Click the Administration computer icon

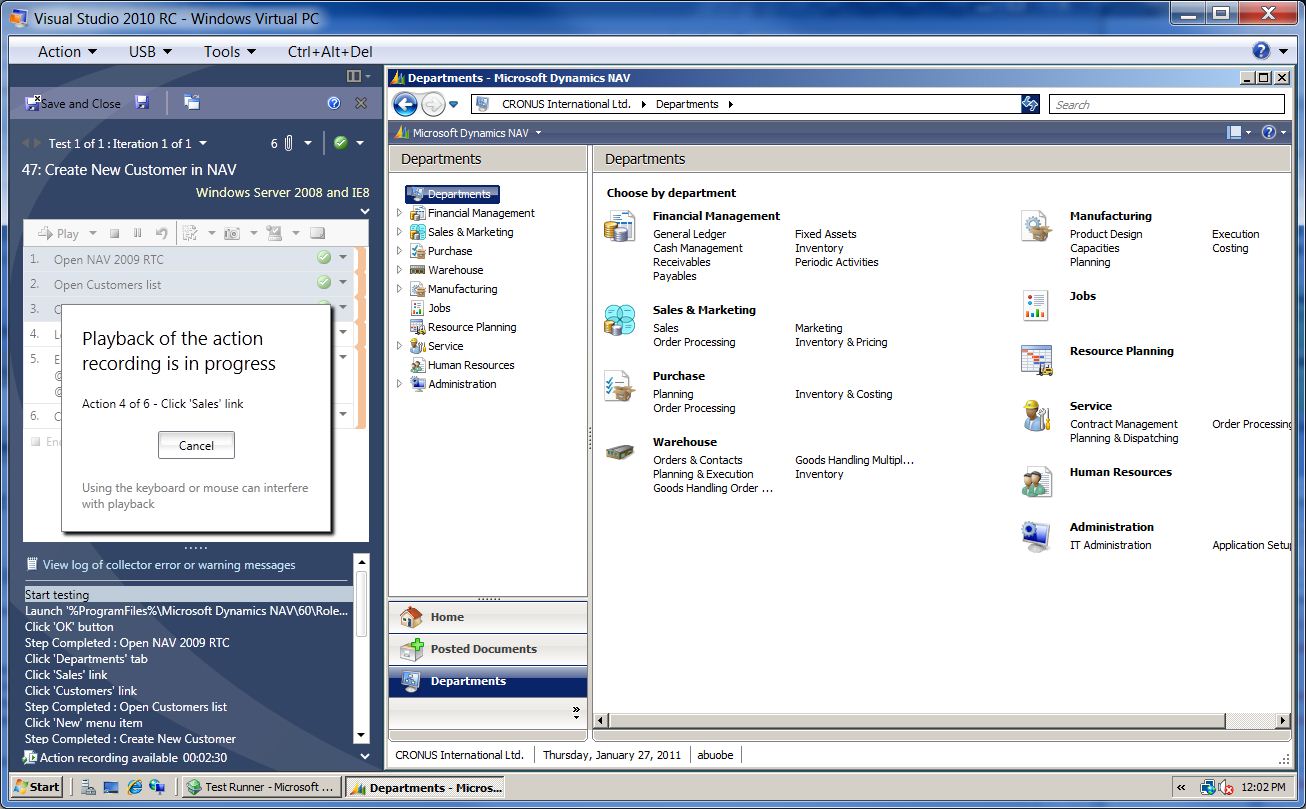point(1037,537)
